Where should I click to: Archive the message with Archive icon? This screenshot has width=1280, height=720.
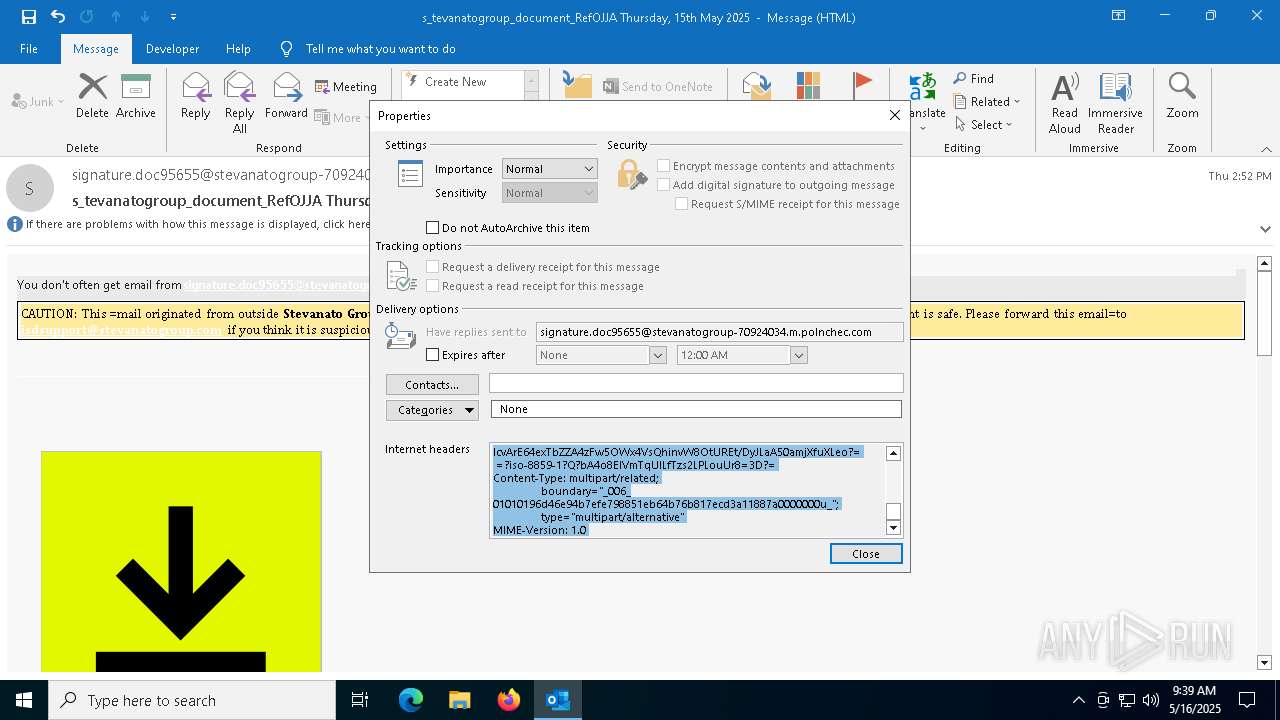[x=136, y=96]
